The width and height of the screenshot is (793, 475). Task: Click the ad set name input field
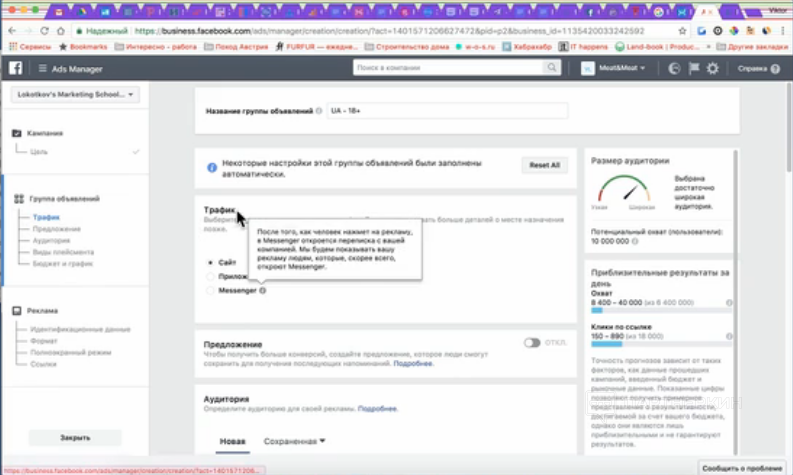click(447, 111)
